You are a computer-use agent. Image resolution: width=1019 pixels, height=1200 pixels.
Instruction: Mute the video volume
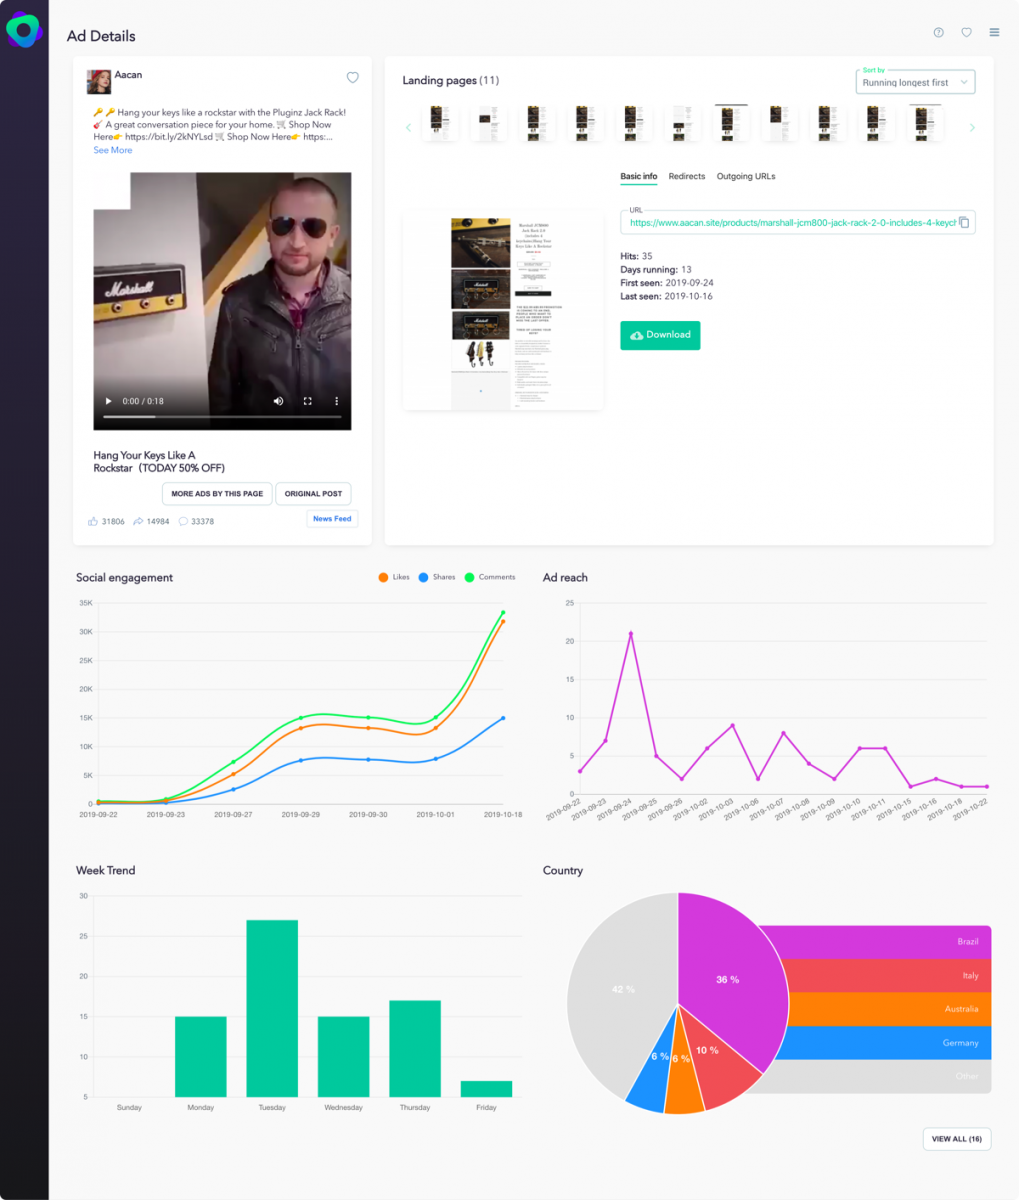point(278,401)
